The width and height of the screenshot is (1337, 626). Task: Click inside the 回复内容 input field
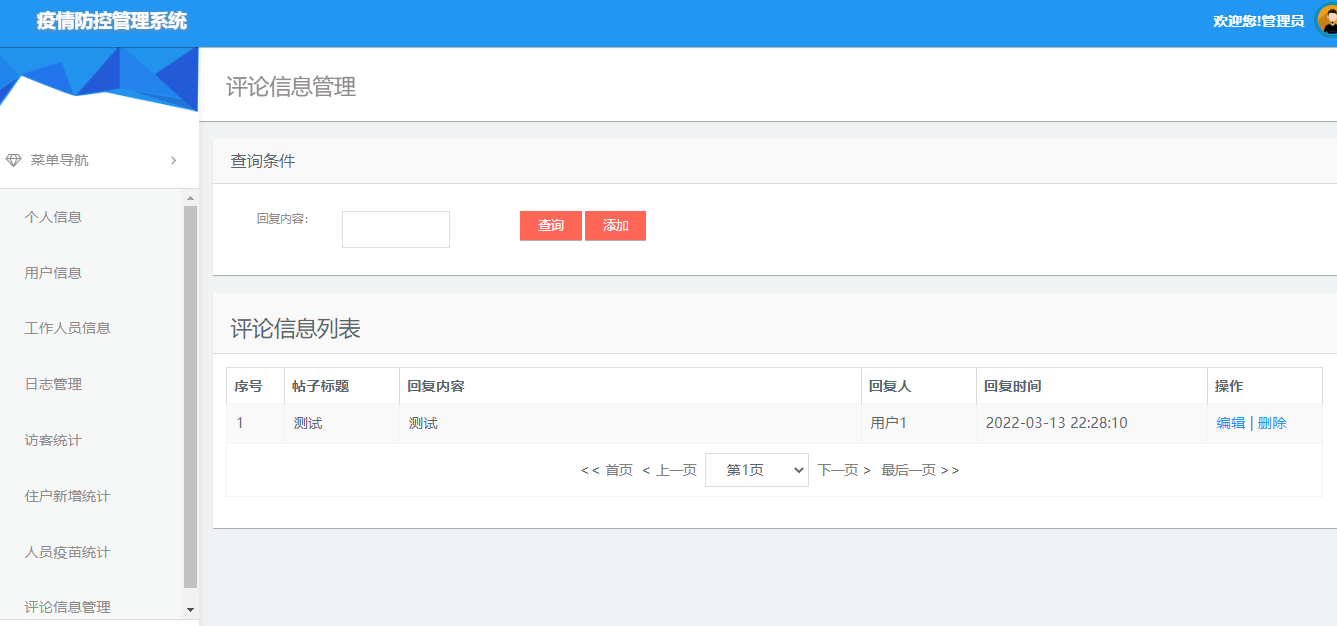click(395, 229)
